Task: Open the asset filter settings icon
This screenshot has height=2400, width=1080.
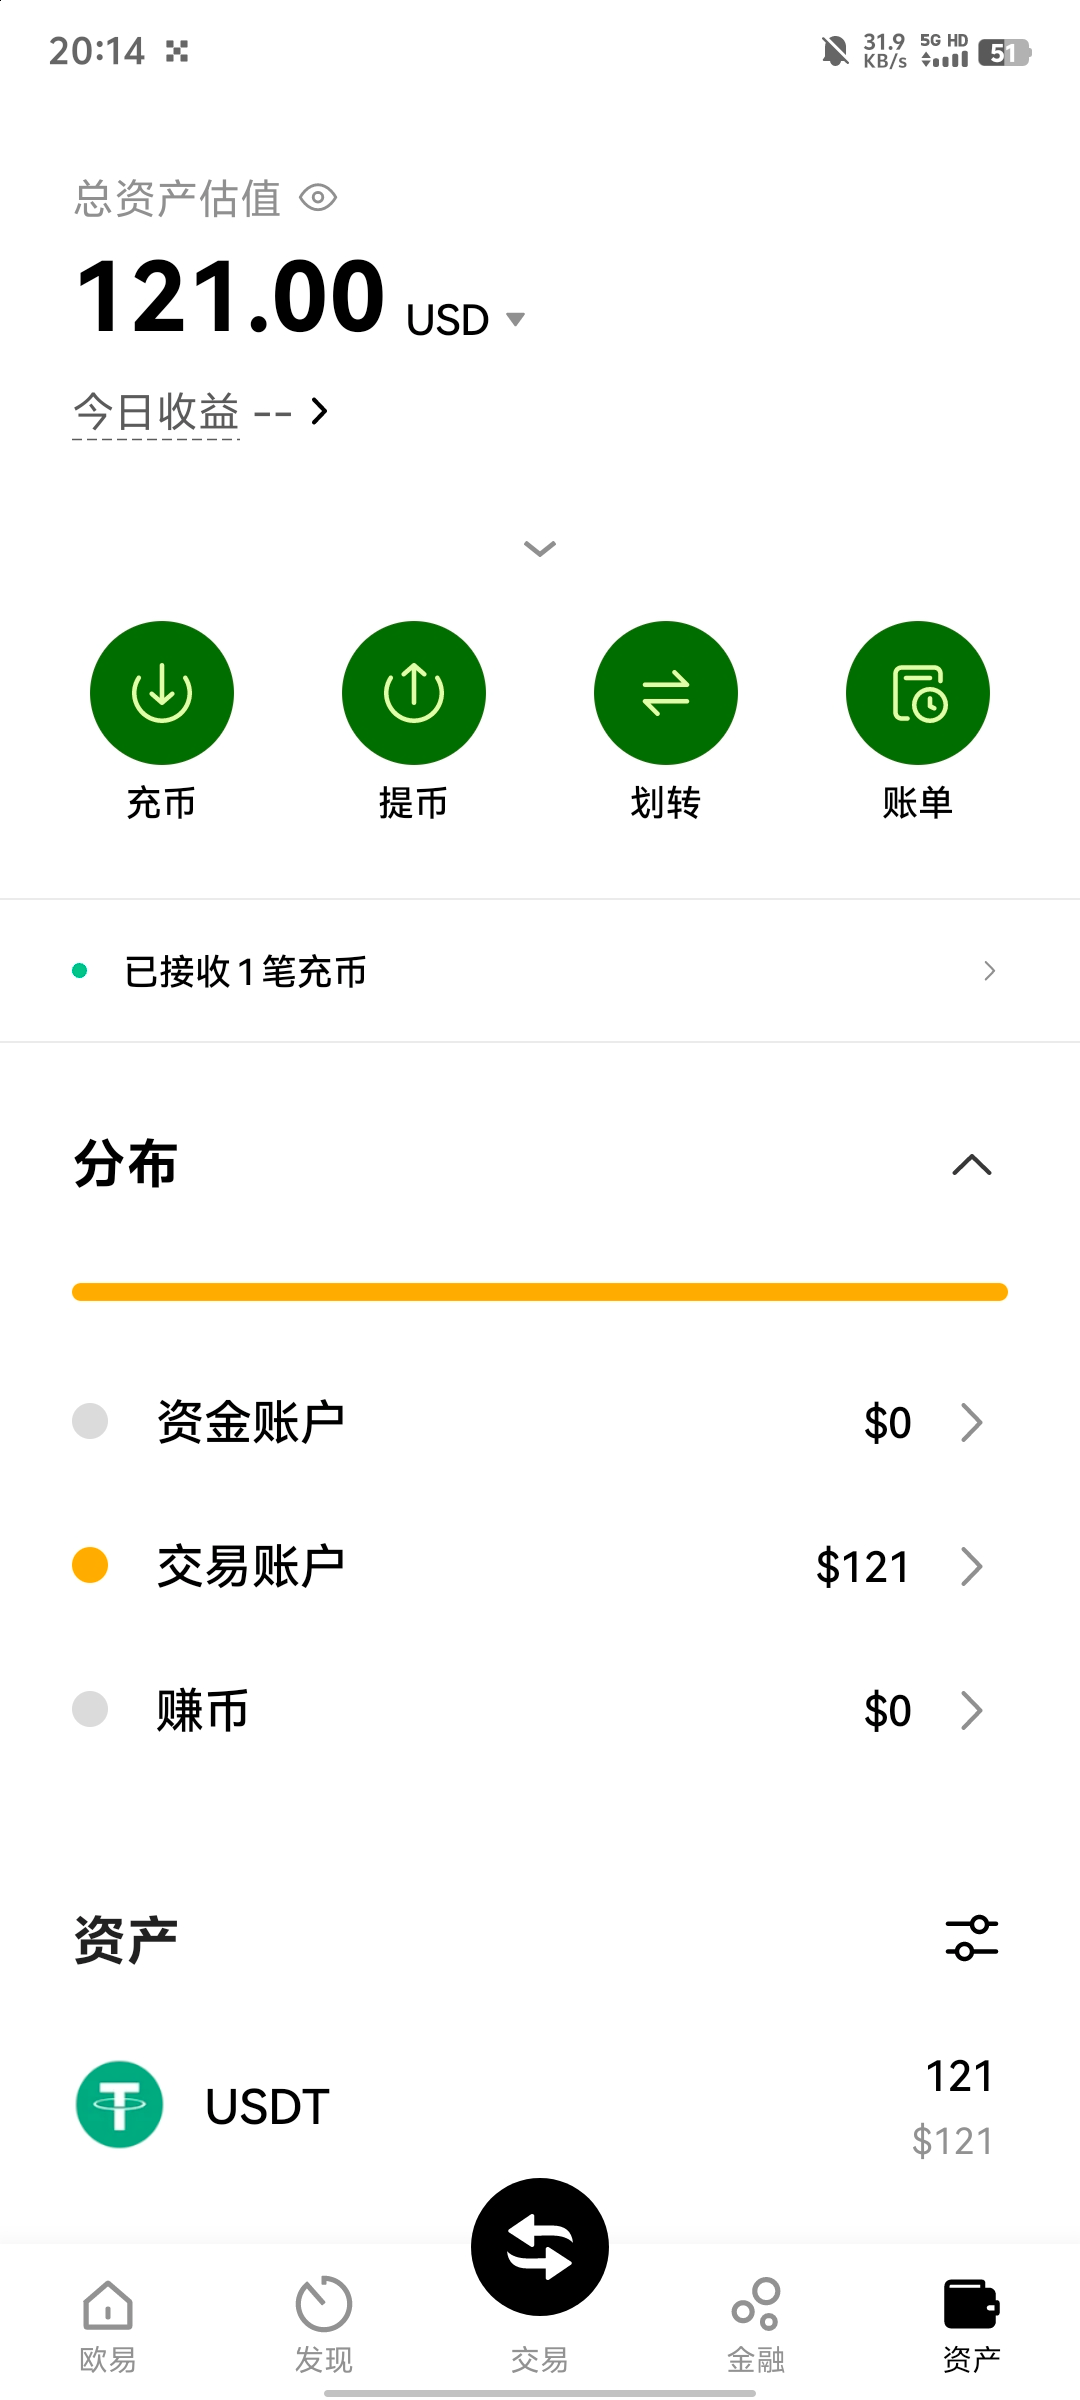Action: click(x=972, y=1938)
